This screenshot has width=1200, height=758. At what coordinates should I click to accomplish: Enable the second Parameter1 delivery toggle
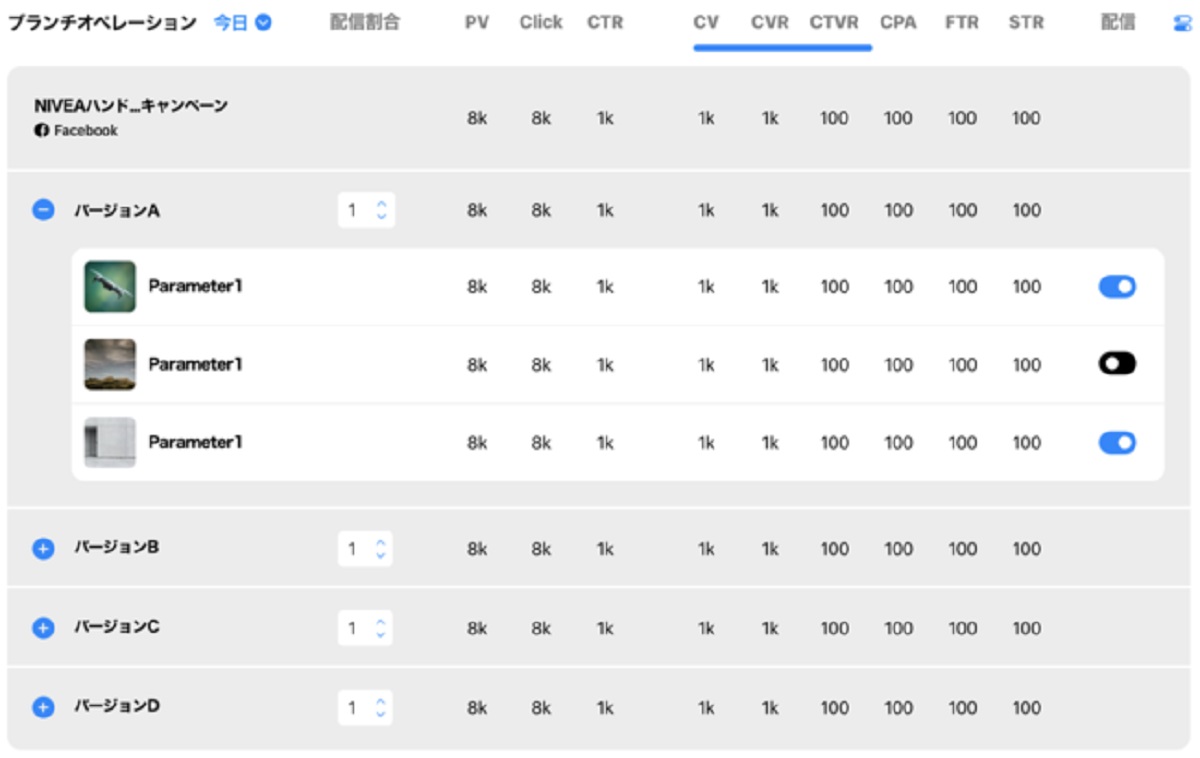click(x=1117, y=364)
